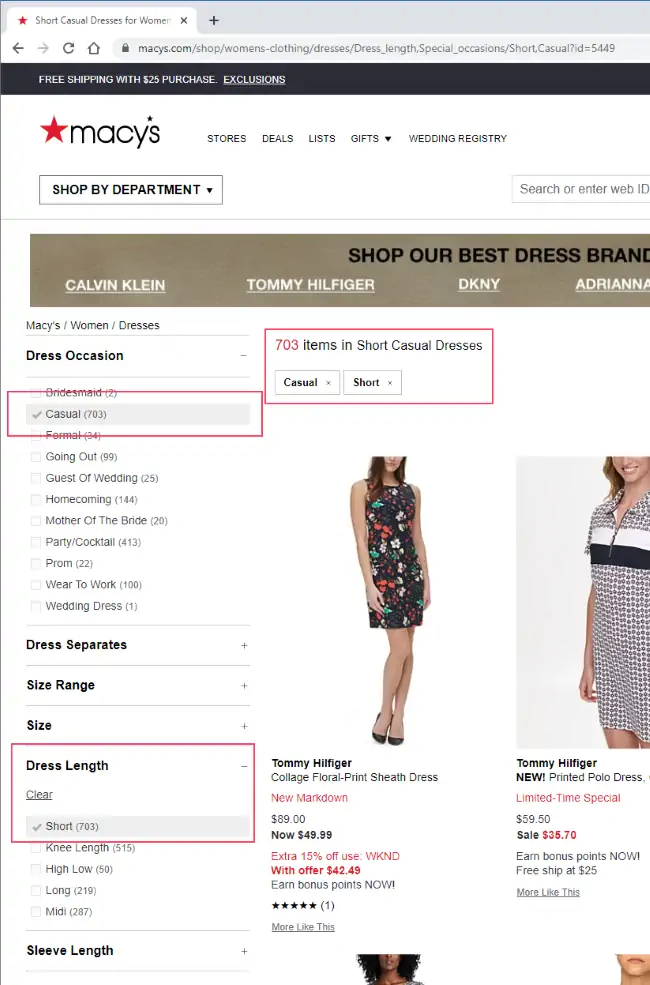Image resolution: width=650 pixels, height=985 pixels.
Task: Check the High Low length checkbox
Action: (x=36, y=869)
